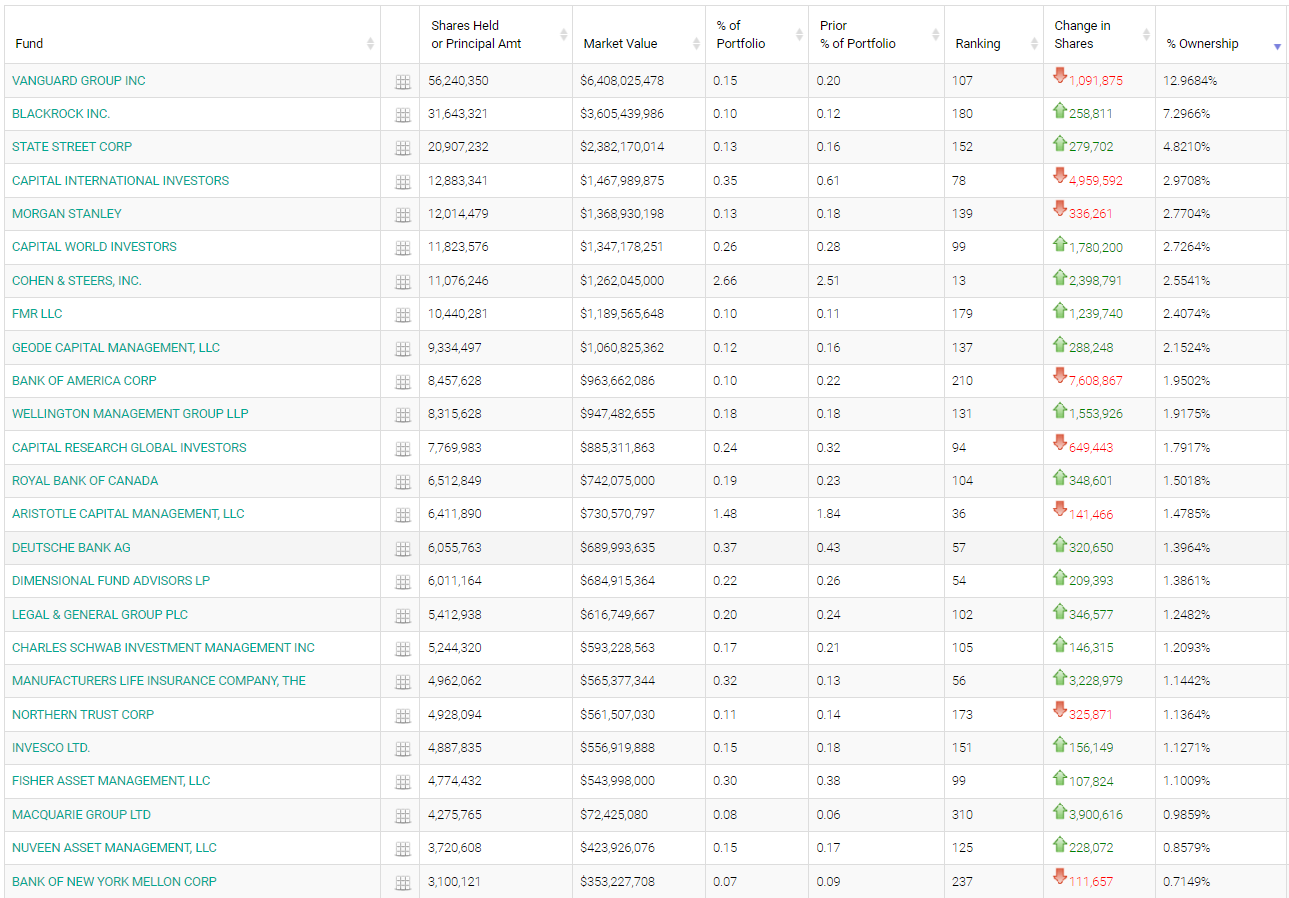Viewport: 1289px width, 898px height.
Task: Open FMR LLC fund link
Action: [x=37, y=314]
